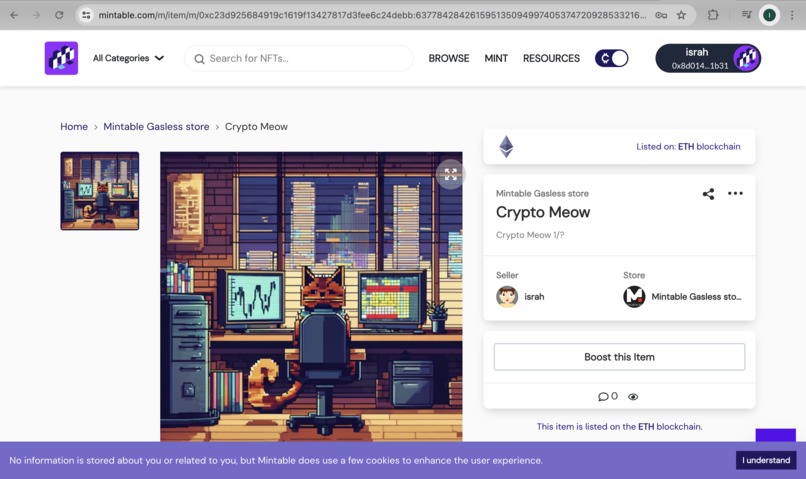Screen dimensions: 806x479
Task: Click Home breadcrumb link
Action: pyautogui.click(x=74, y=126)
